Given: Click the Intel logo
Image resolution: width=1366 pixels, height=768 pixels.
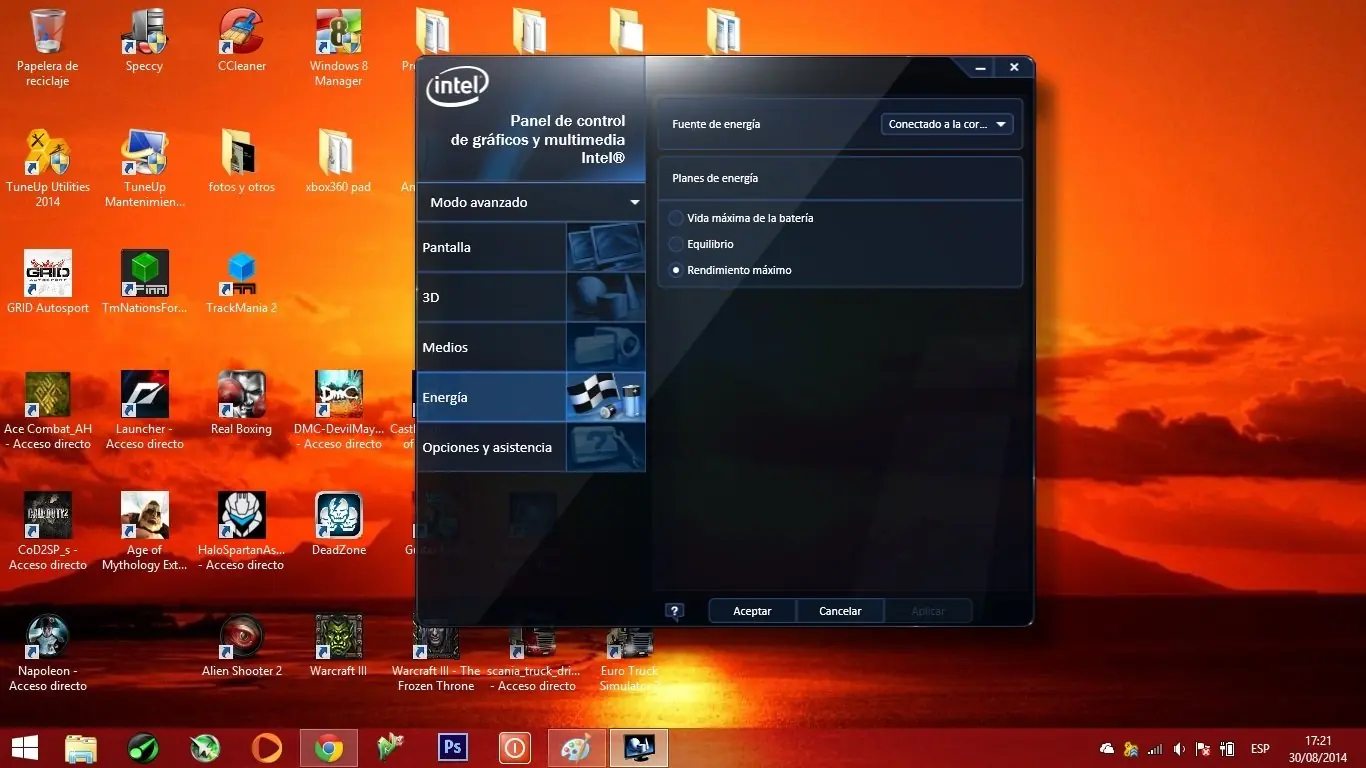Looking at the screenshot, I should 457,87.
